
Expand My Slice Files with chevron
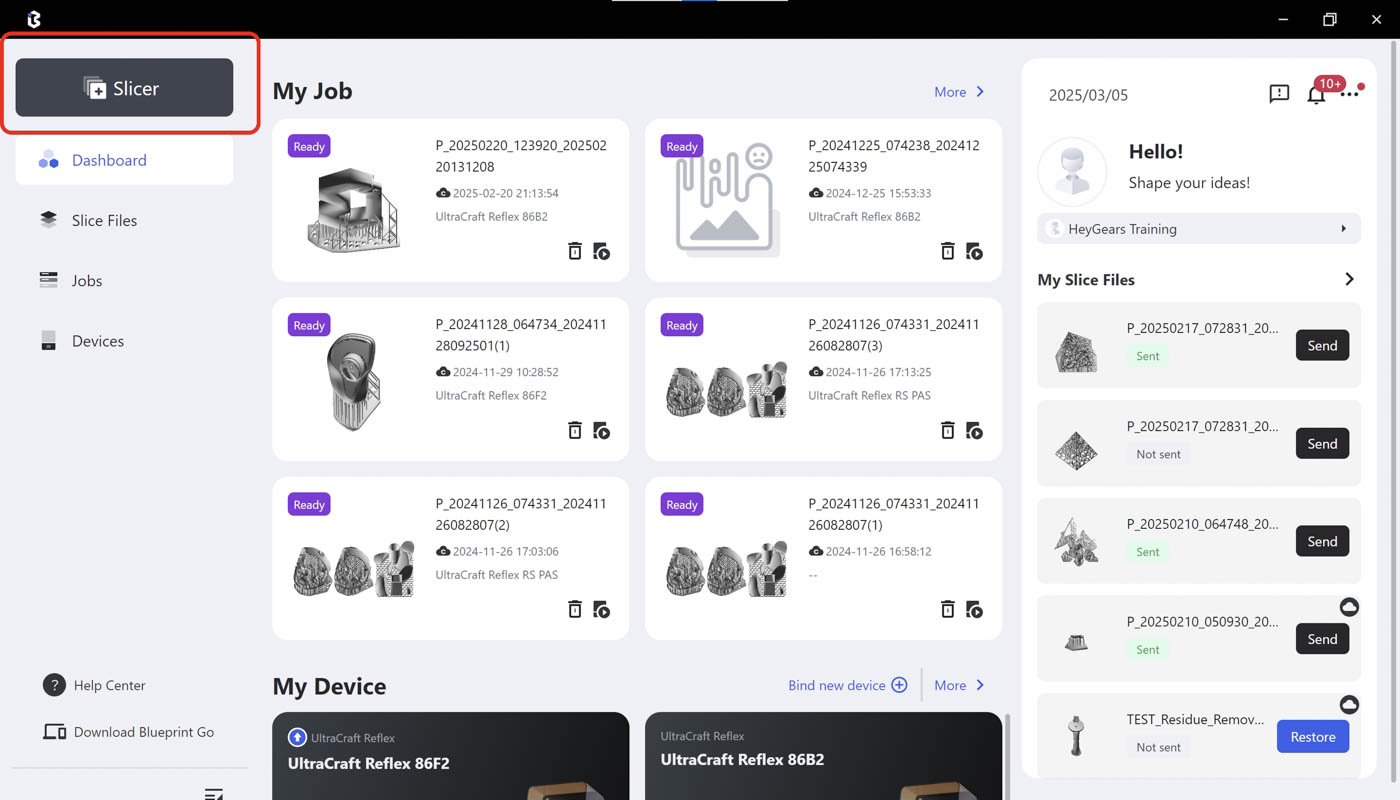click(1349, 279)
